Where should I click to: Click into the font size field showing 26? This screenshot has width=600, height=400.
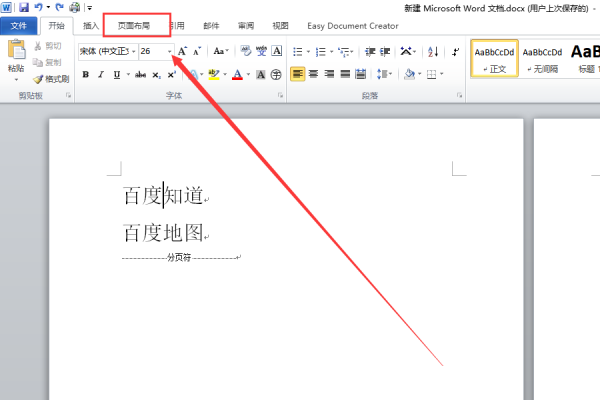153,51
